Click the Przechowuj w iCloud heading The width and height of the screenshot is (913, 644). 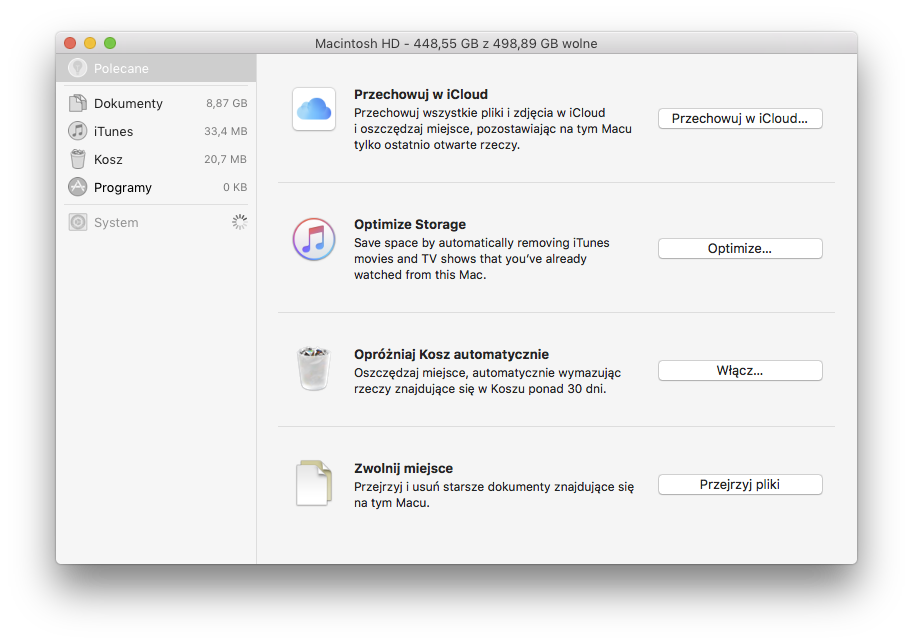421,94
